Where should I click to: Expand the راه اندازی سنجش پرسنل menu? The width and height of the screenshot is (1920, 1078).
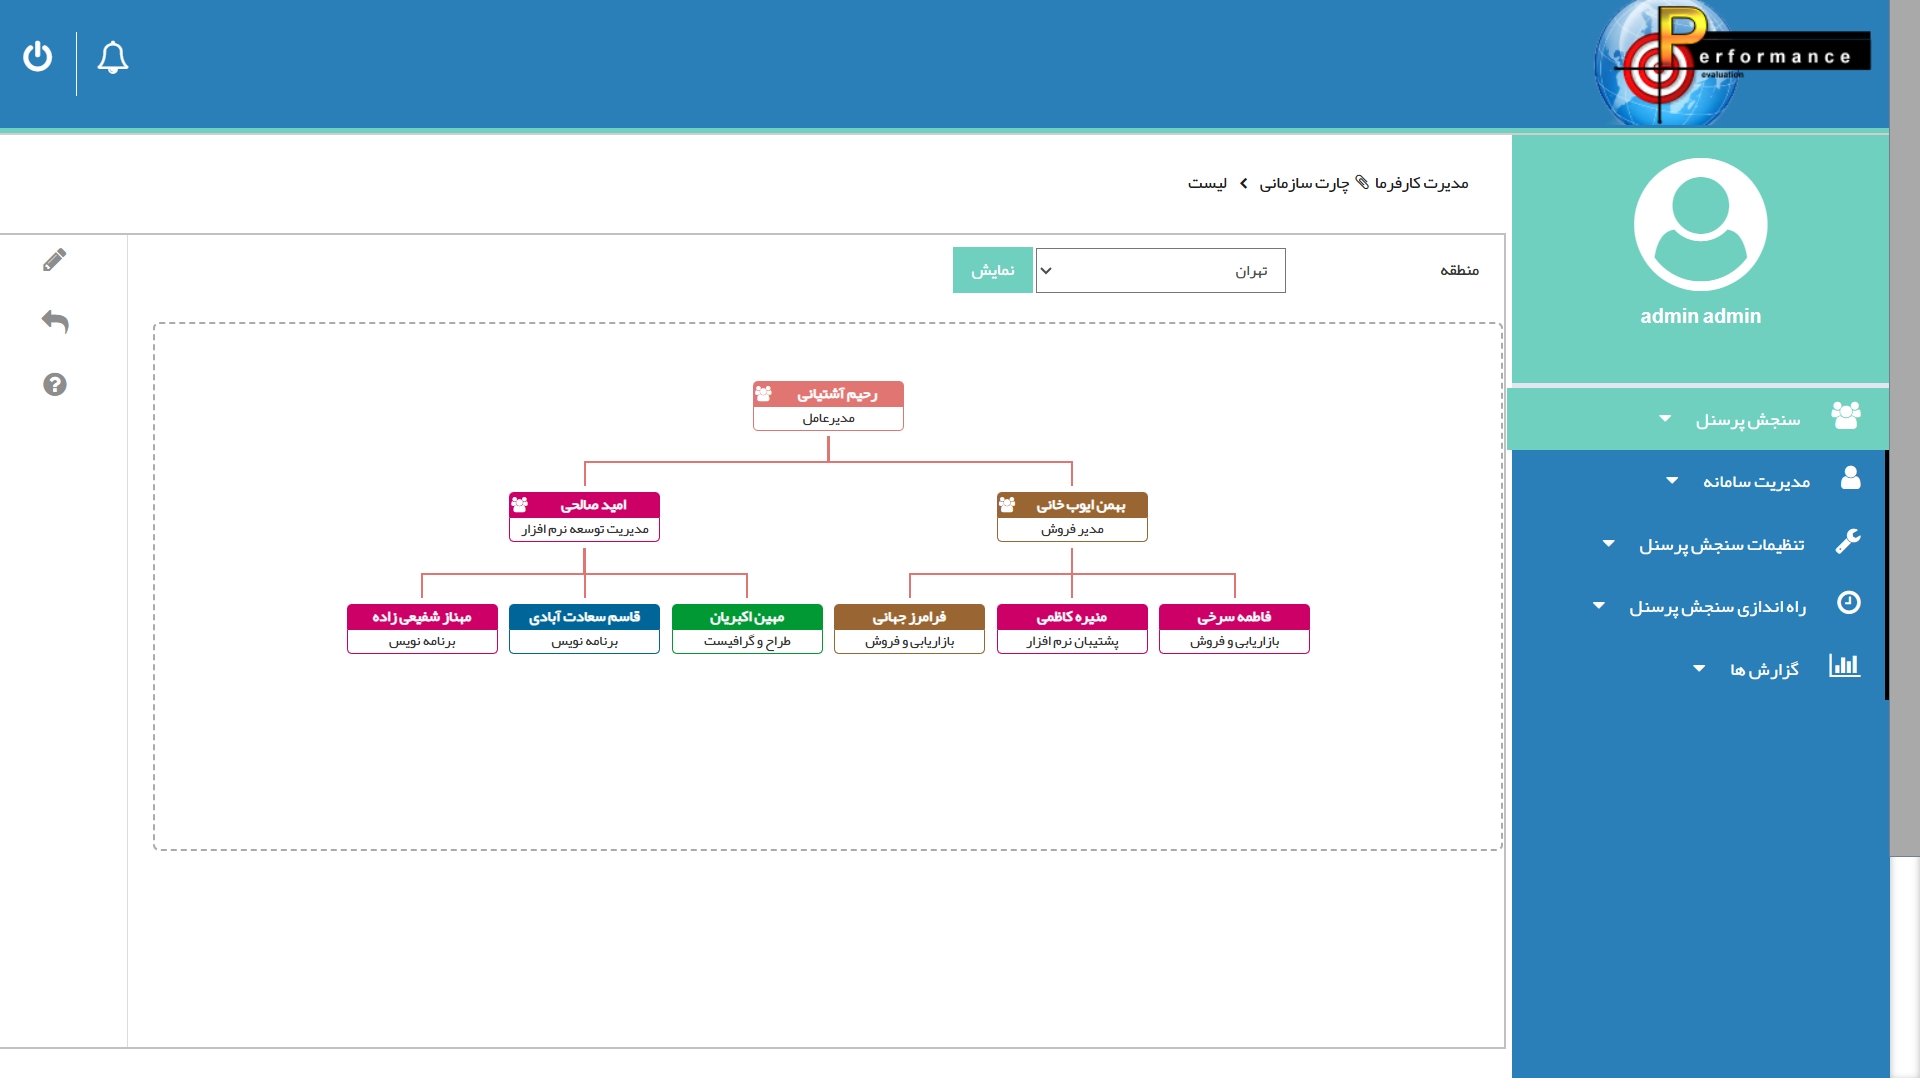(x=1716, y=607)
